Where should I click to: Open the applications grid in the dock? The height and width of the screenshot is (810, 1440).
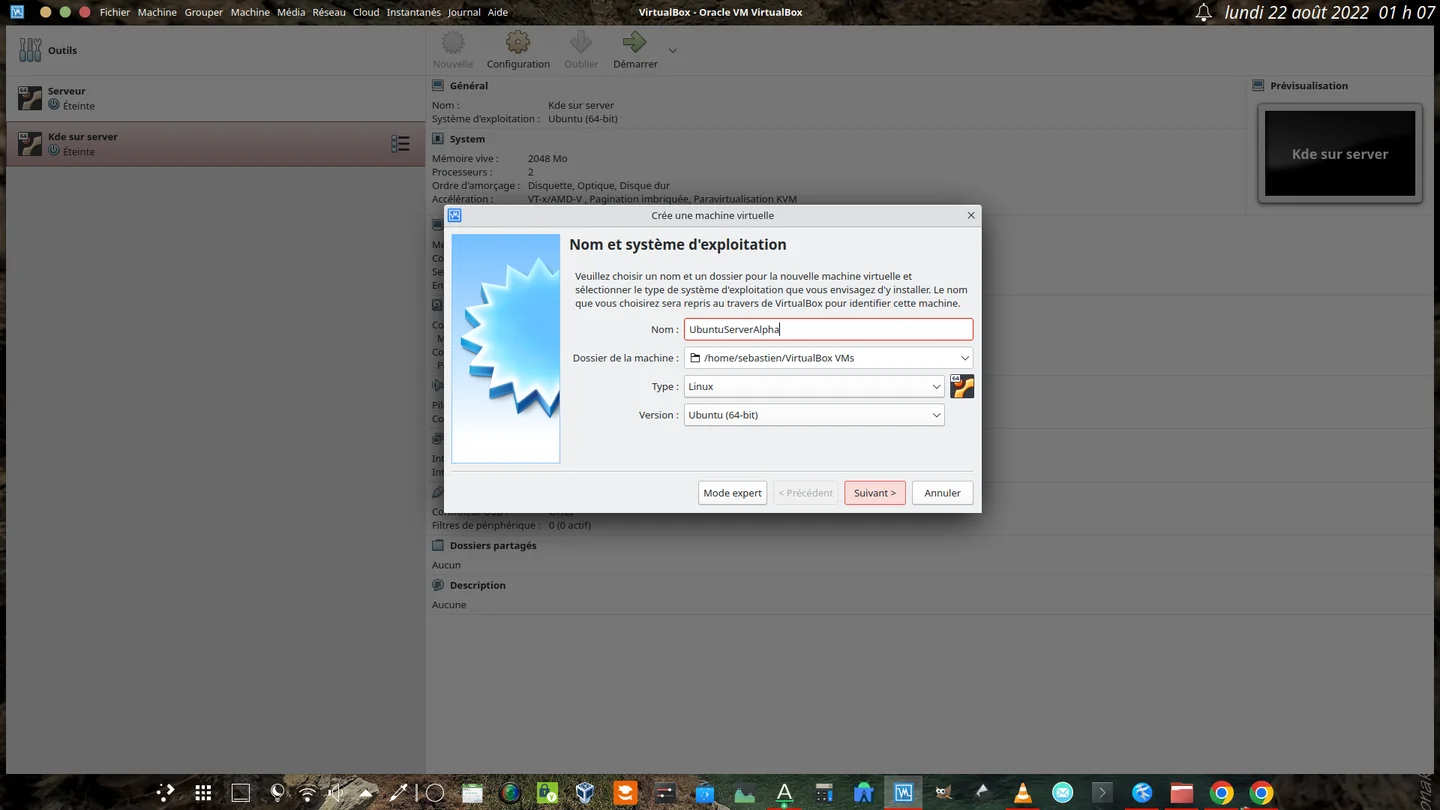pyautogui.click(x=203, y=793)
